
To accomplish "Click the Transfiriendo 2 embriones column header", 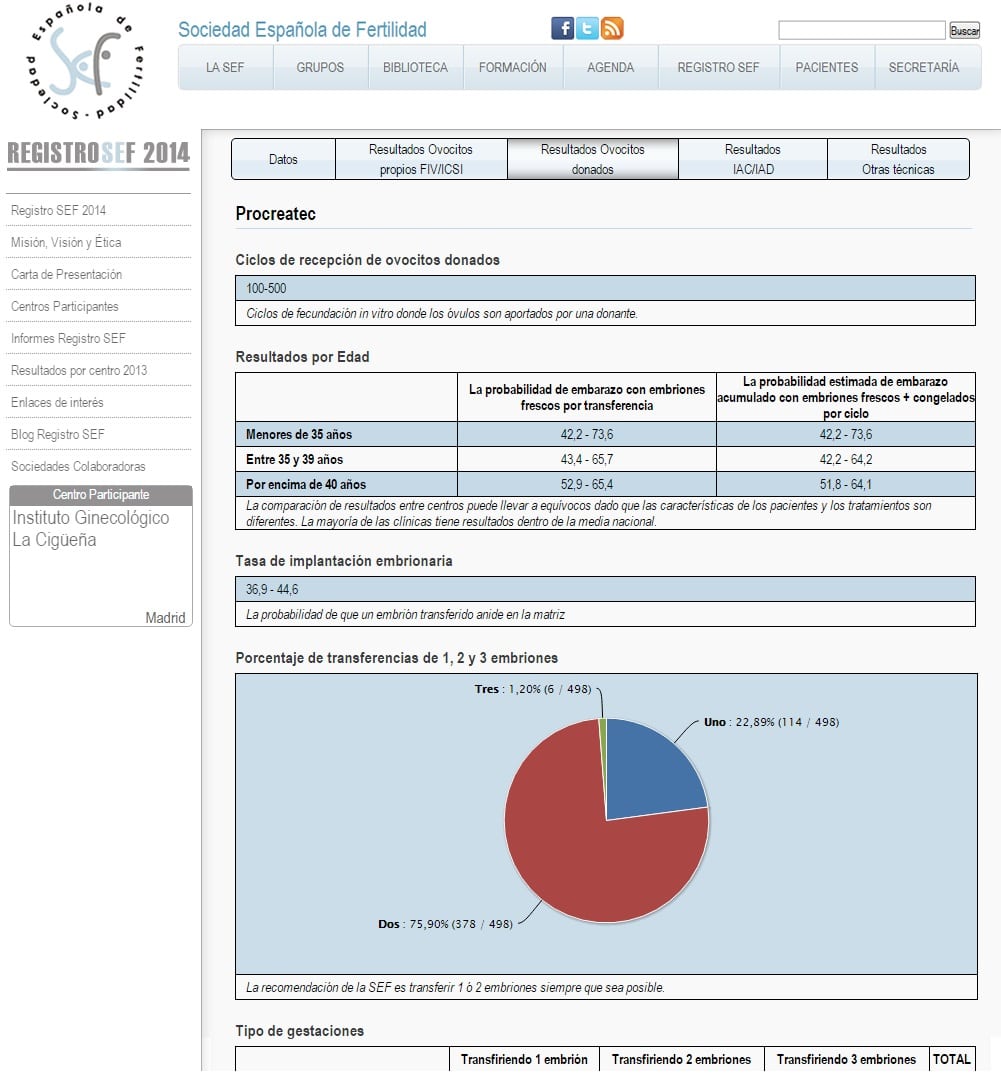I will click(x=682, y=1059).
